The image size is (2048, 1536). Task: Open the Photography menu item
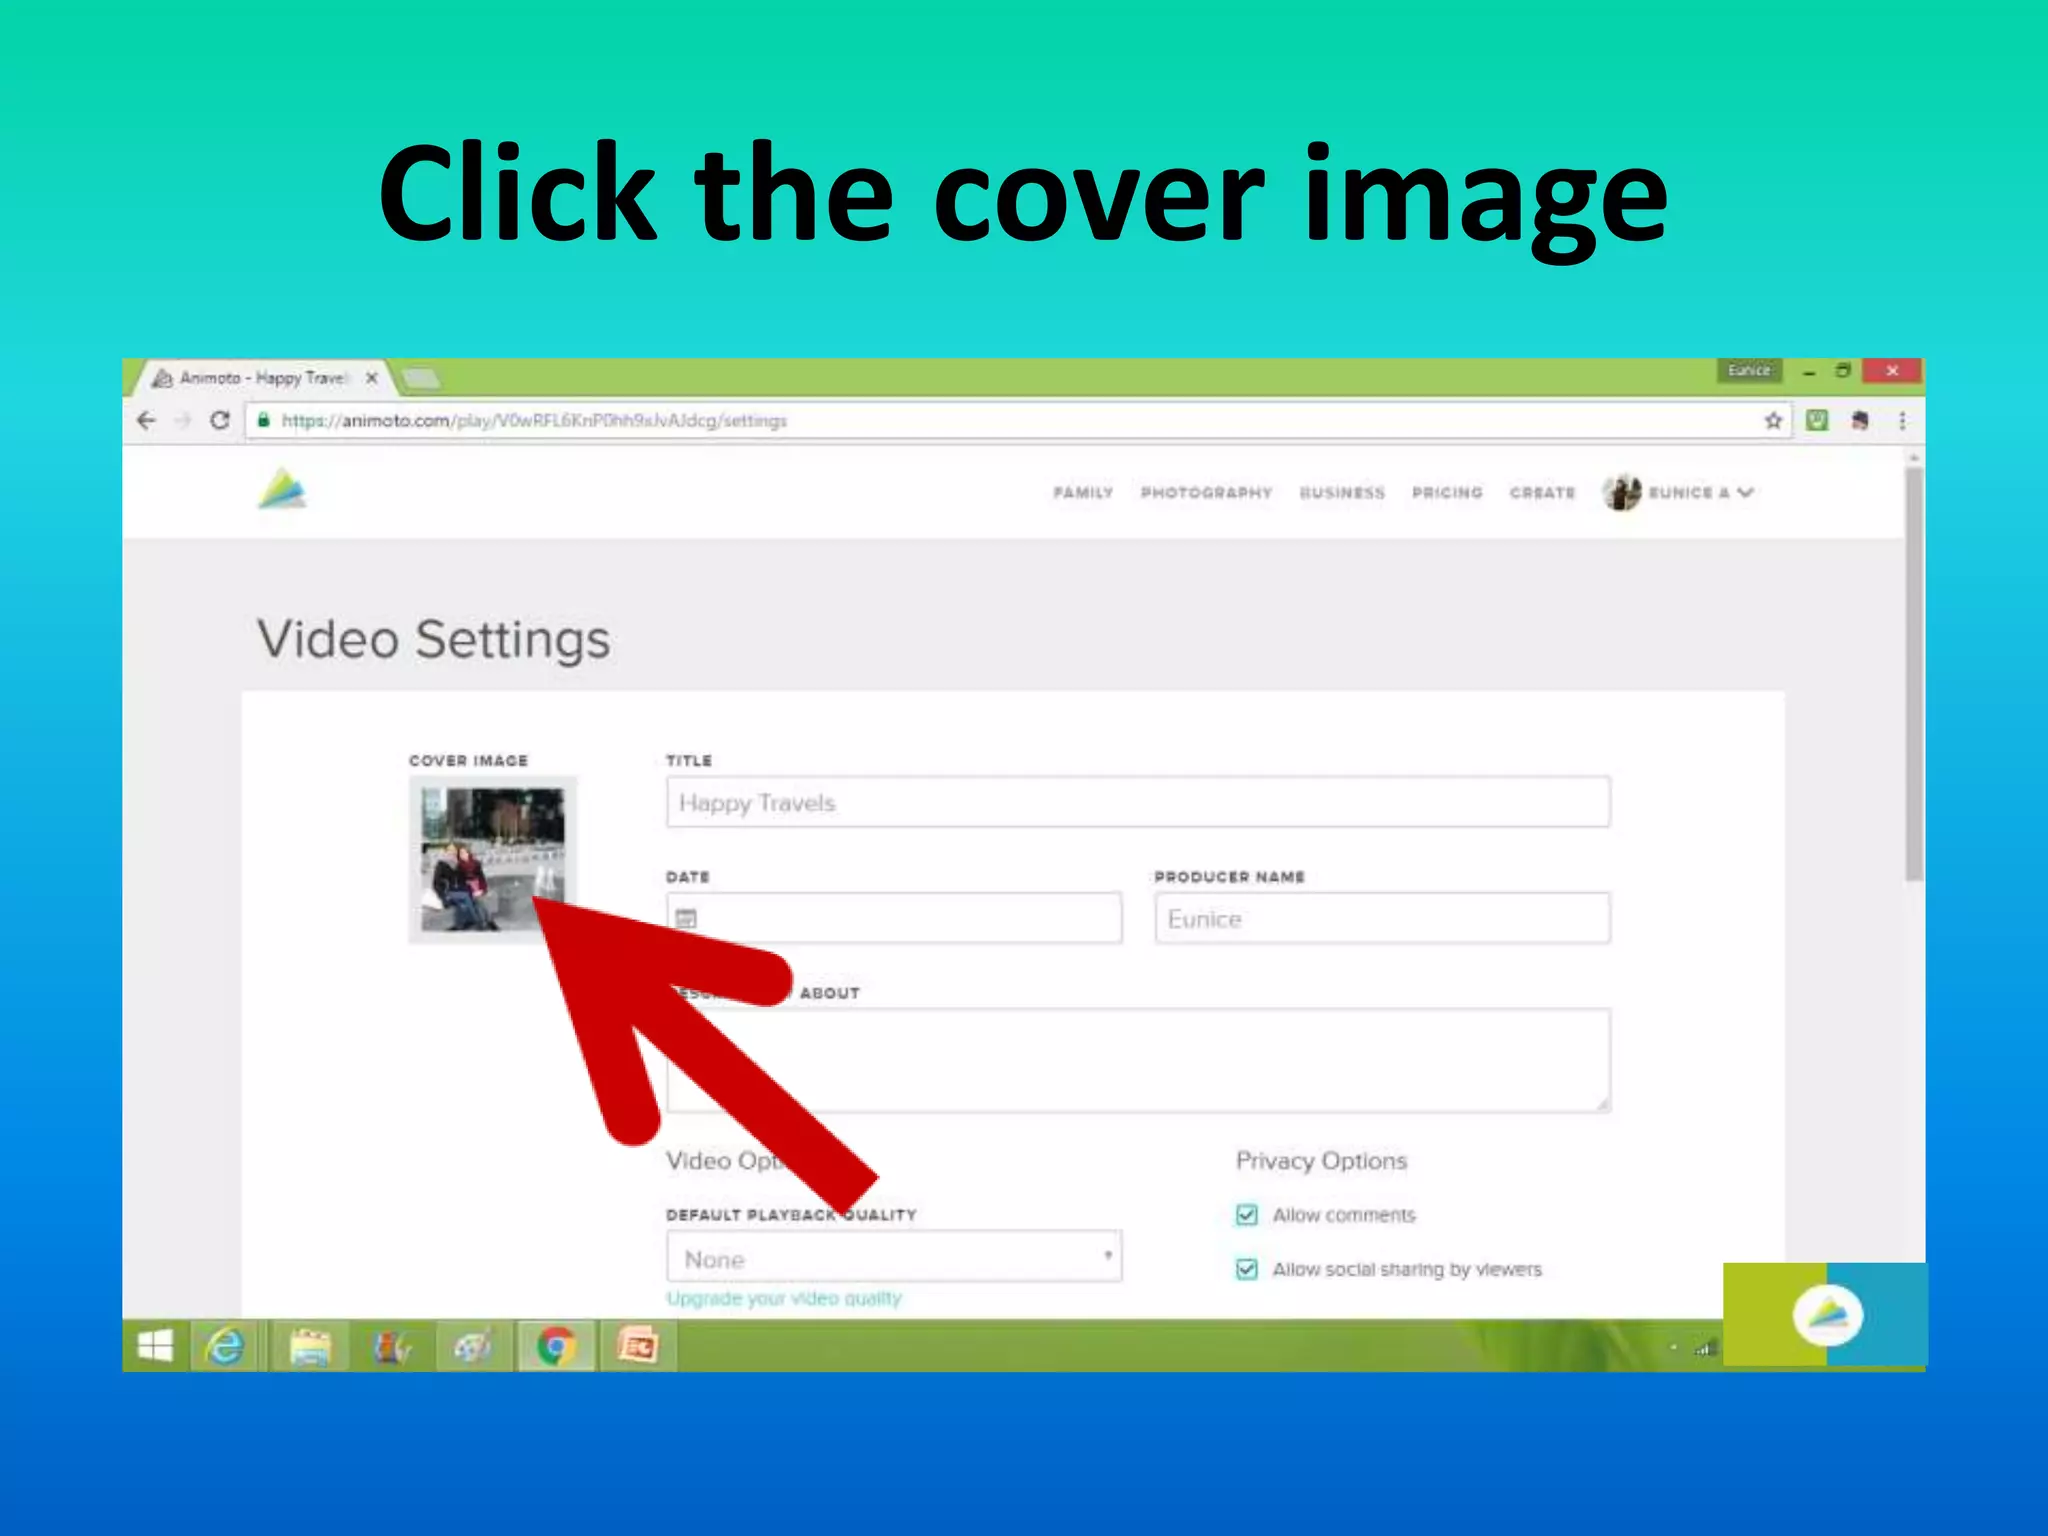click(1206, 493)
